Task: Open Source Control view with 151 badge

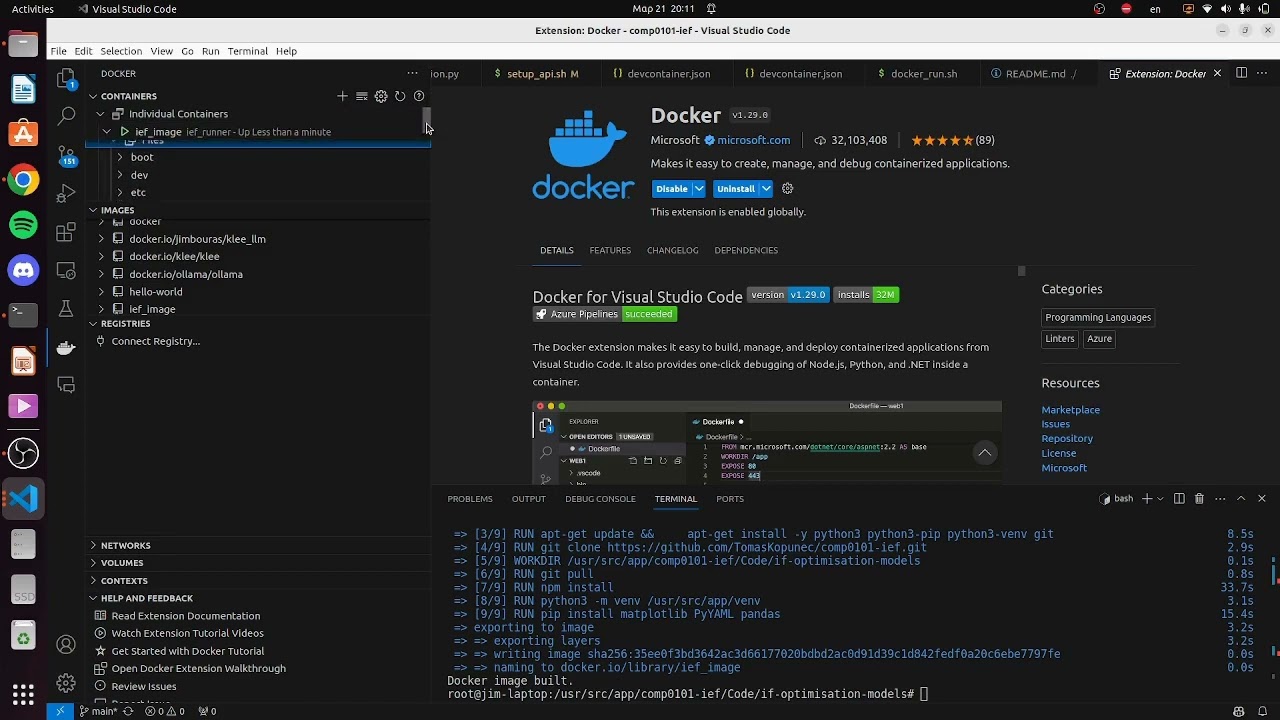Action: [66, 154]
